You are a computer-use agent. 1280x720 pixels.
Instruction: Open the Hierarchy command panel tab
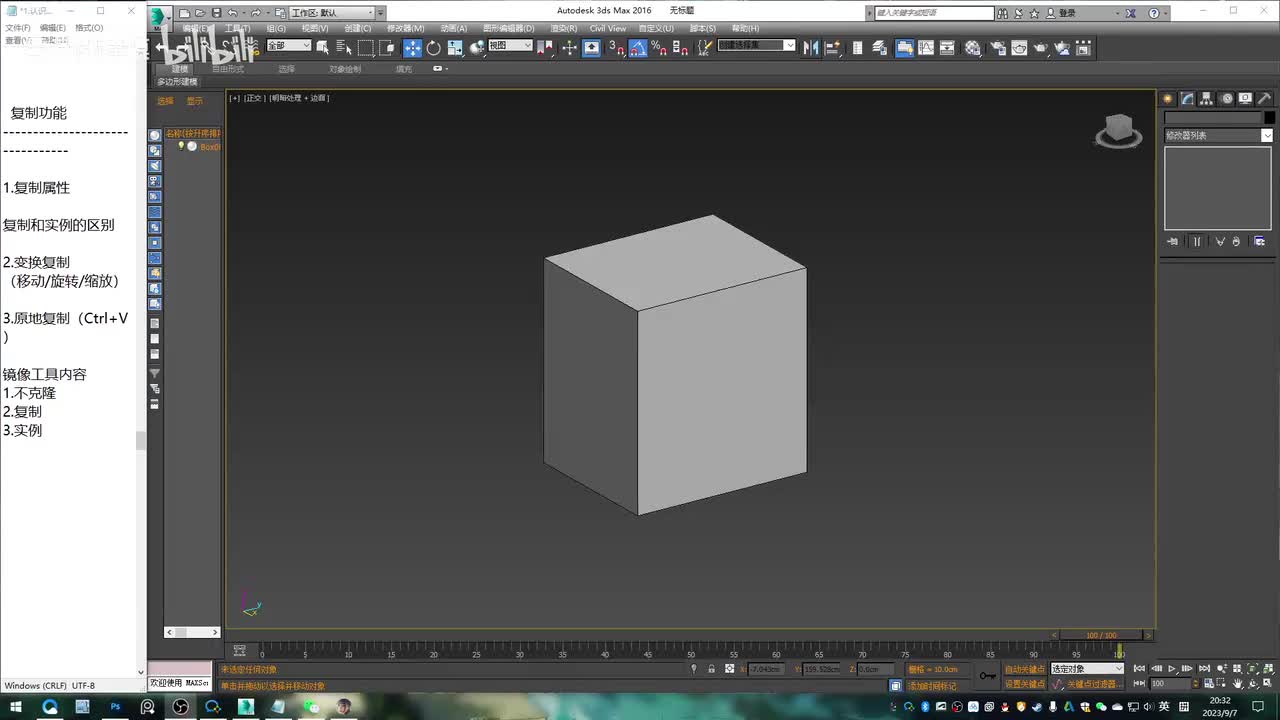[1206, 98]
